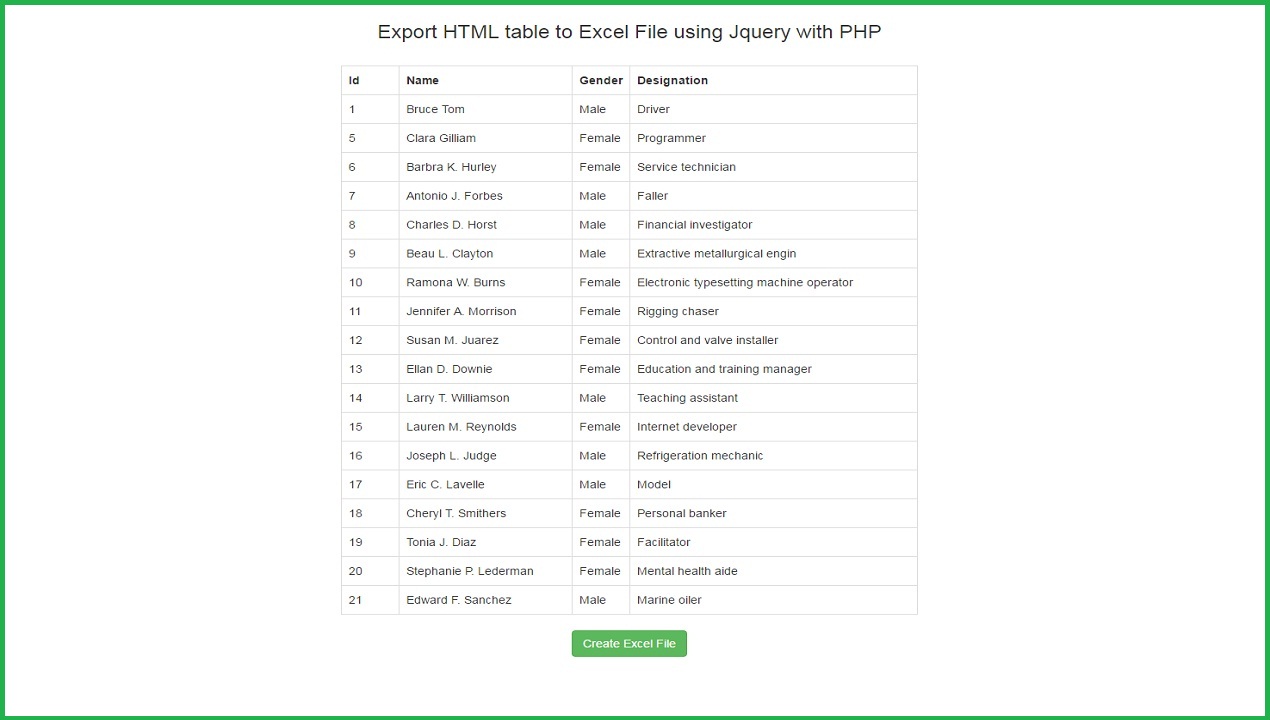The height and width of the screenshot is (720, 1270).
Task: Click the Id column header
Action: pos(352,80)
